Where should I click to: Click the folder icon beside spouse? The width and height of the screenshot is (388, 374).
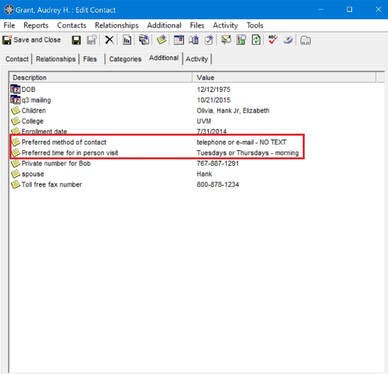click(x=15, y=174)
